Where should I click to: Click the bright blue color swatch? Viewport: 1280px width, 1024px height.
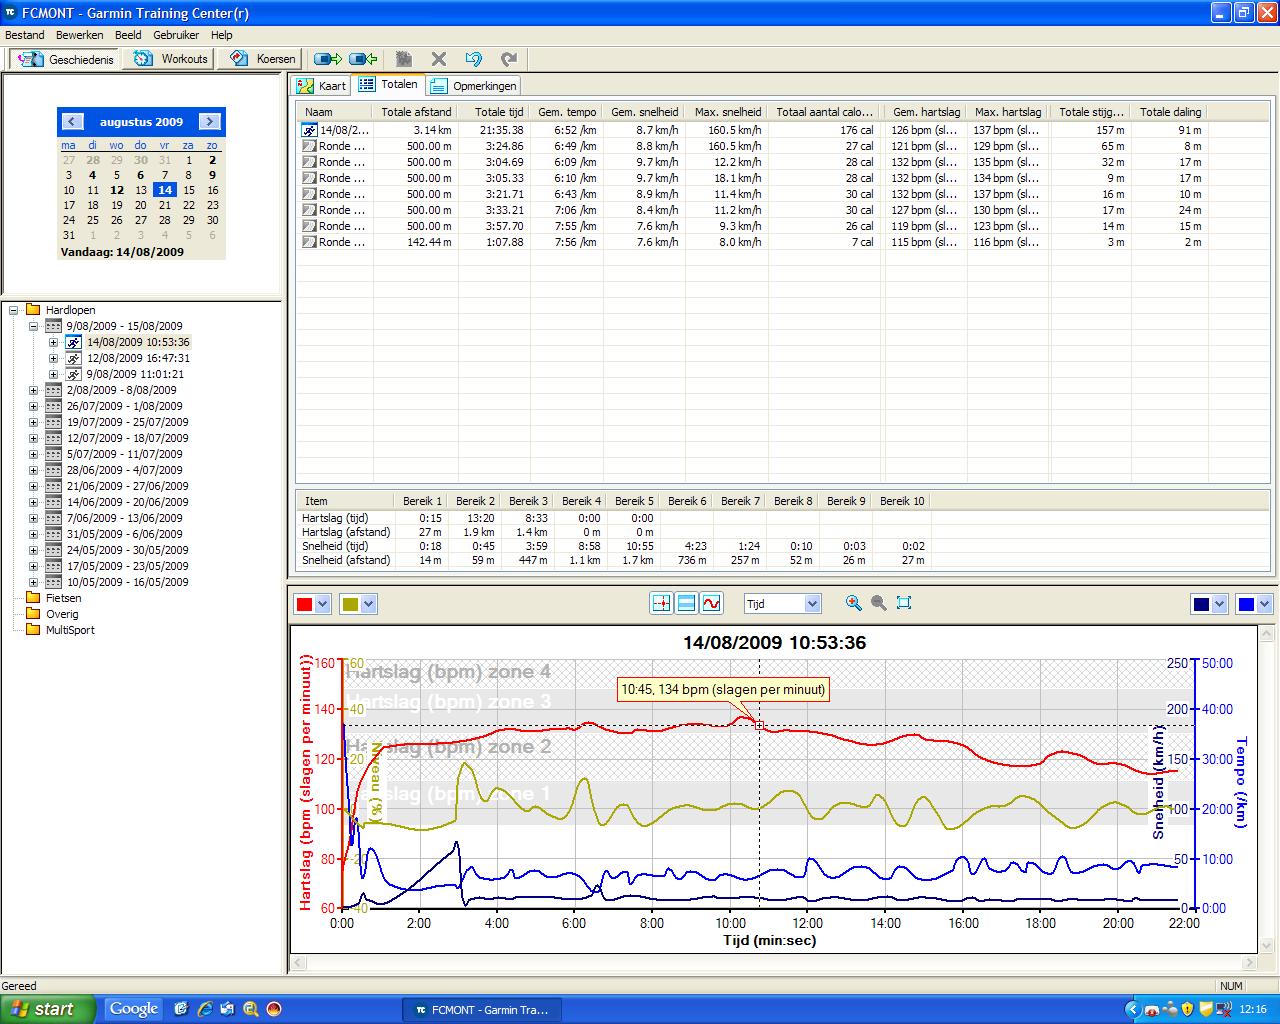pos(1247,604)
